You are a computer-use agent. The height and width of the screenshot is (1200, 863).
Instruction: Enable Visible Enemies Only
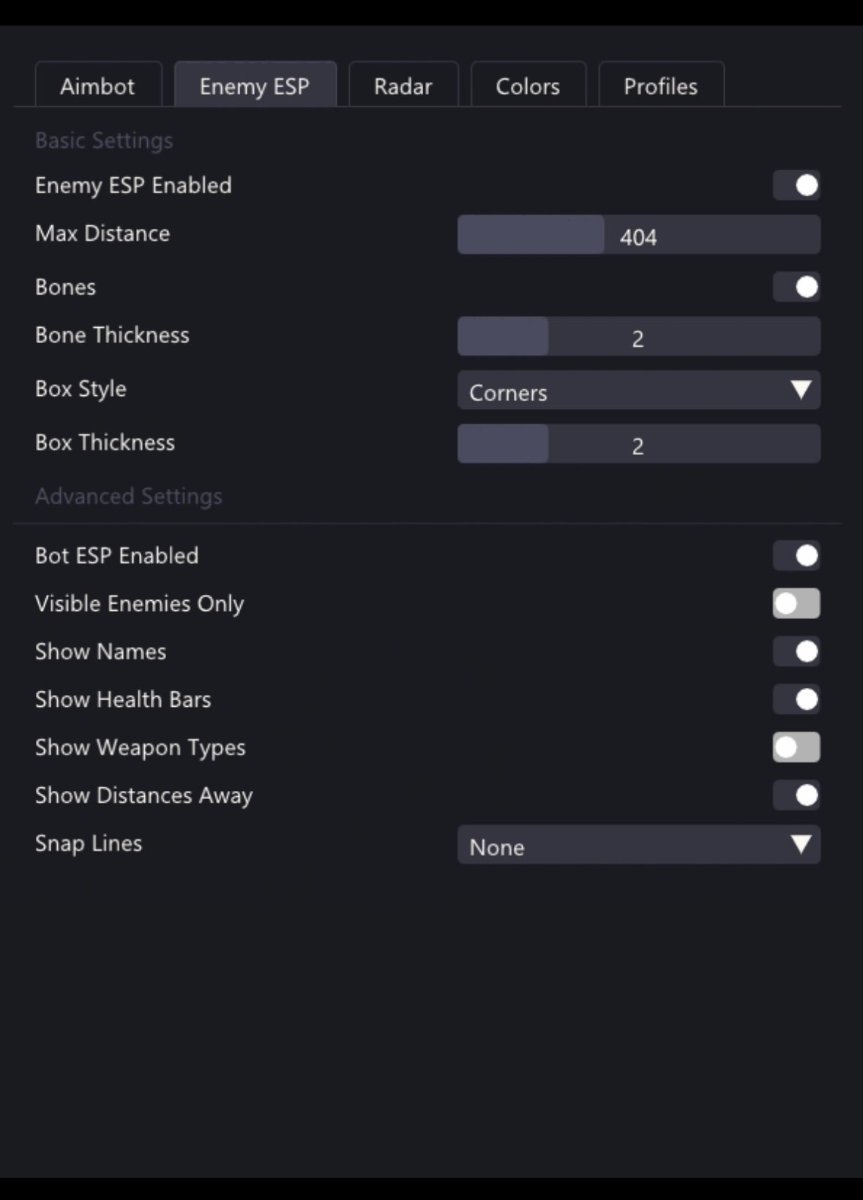pos(796,604)
